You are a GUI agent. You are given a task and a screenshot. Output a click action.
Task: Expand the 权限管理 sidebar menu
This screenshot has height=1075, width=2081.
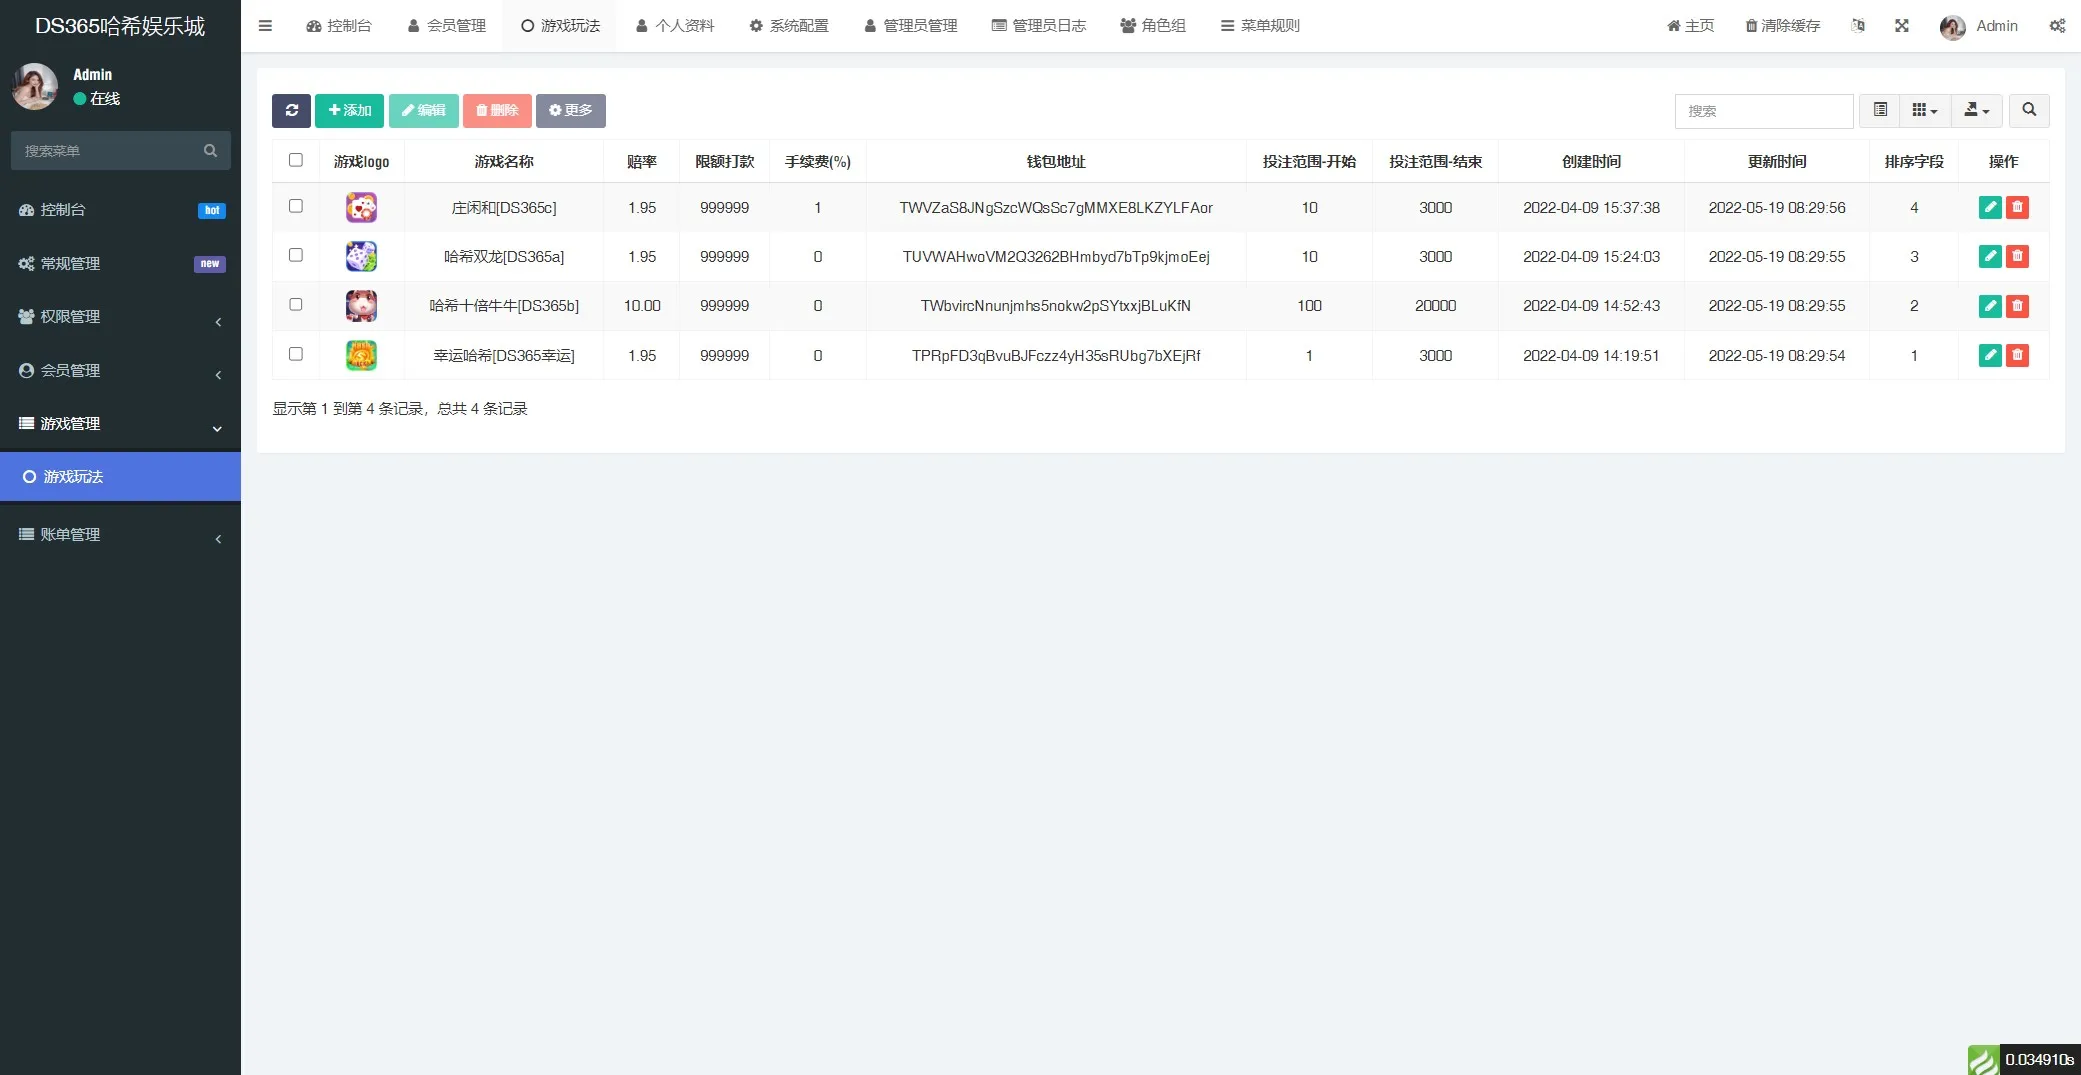tap(120, 317)
